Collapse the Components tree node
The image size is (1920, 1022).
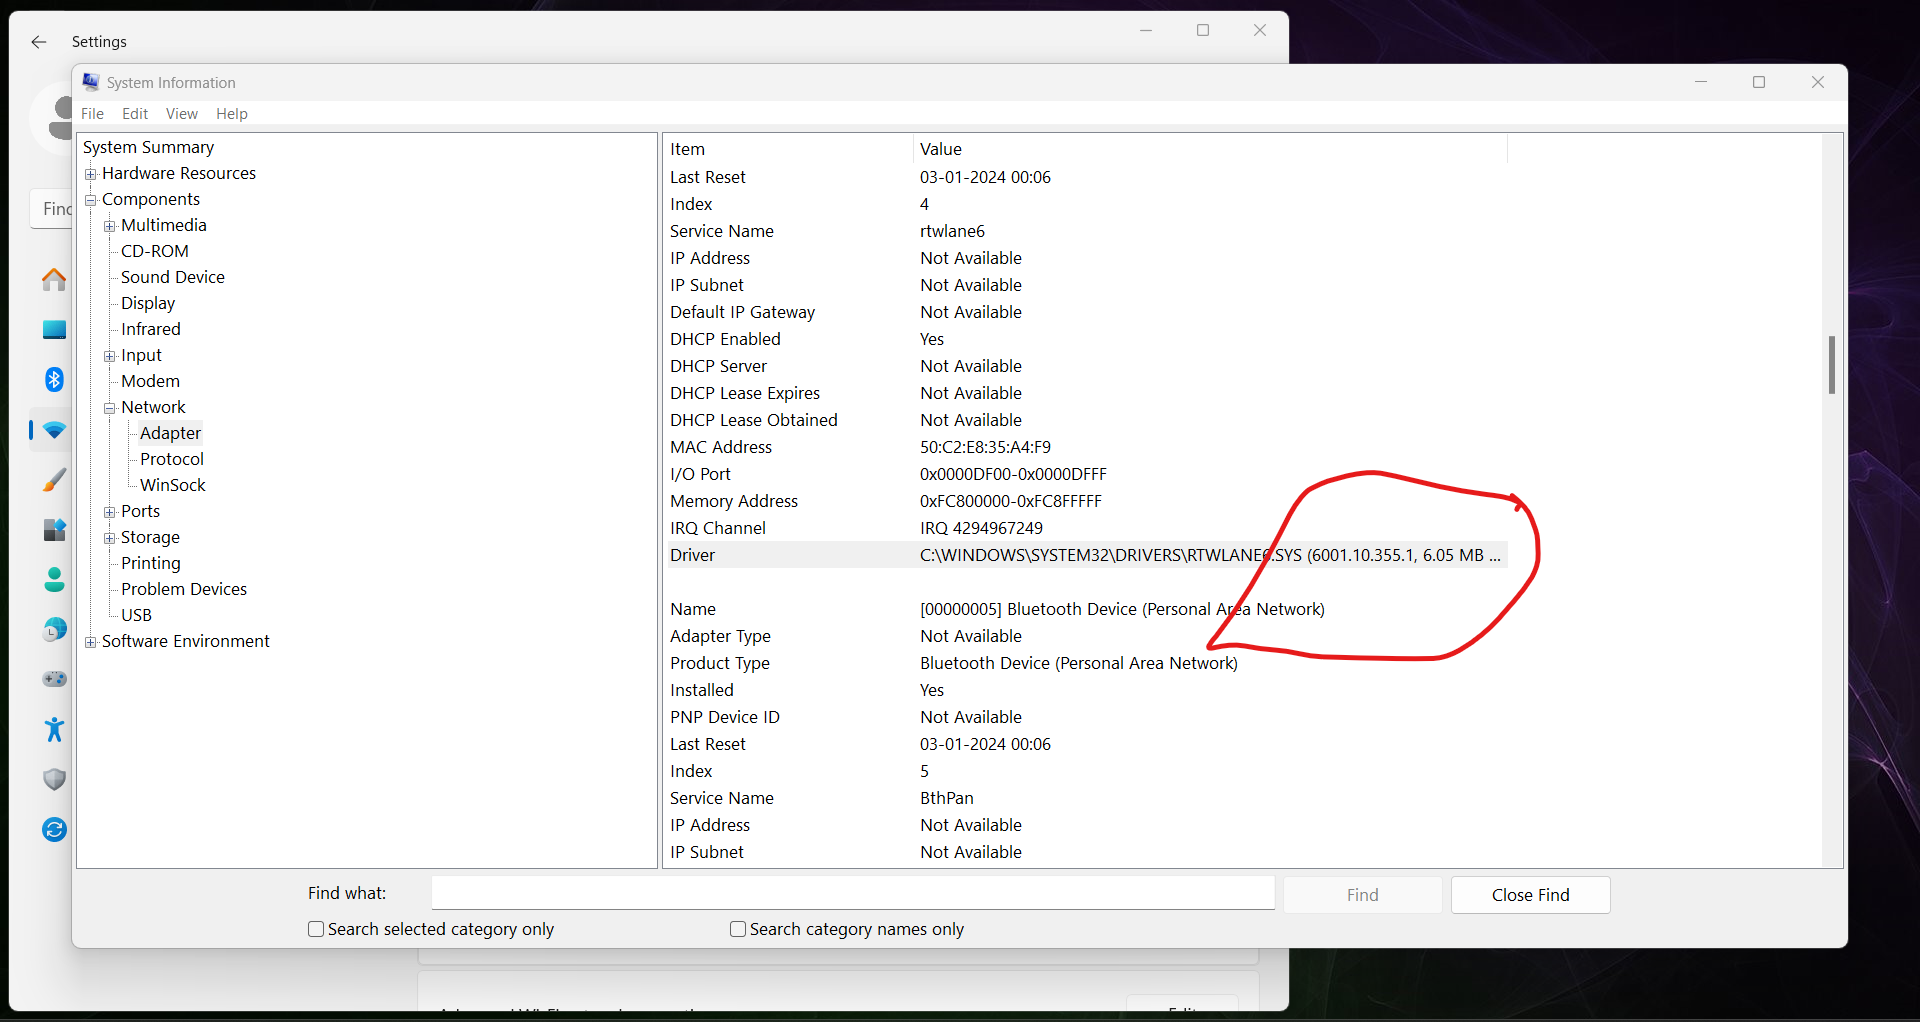(x=91, y=199)
